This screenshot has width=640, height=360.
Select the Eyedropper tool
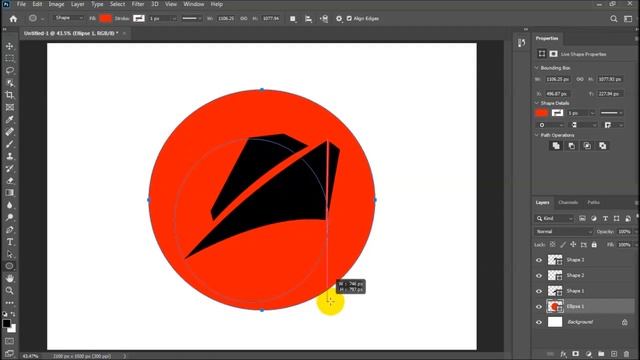pyautogui.click(x=9, y=120)
